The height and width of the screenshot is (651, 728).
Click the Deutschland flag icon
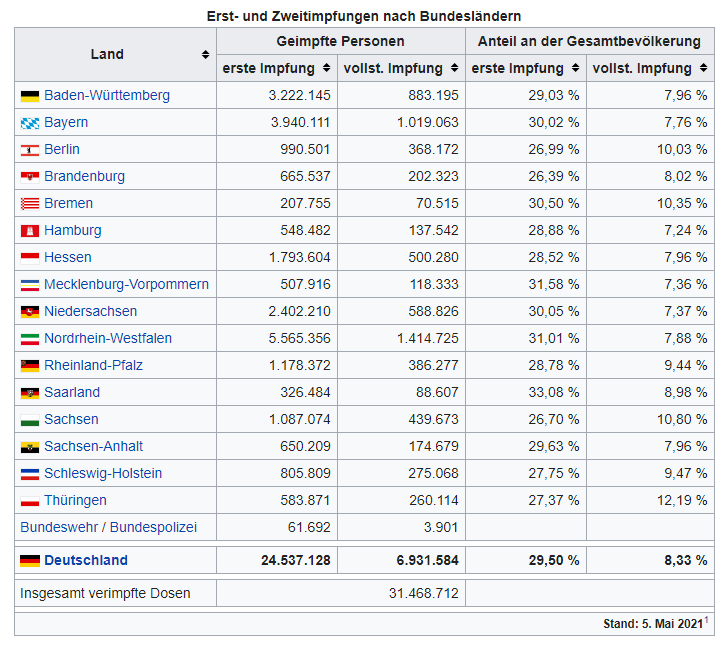[x=30, y=561]
